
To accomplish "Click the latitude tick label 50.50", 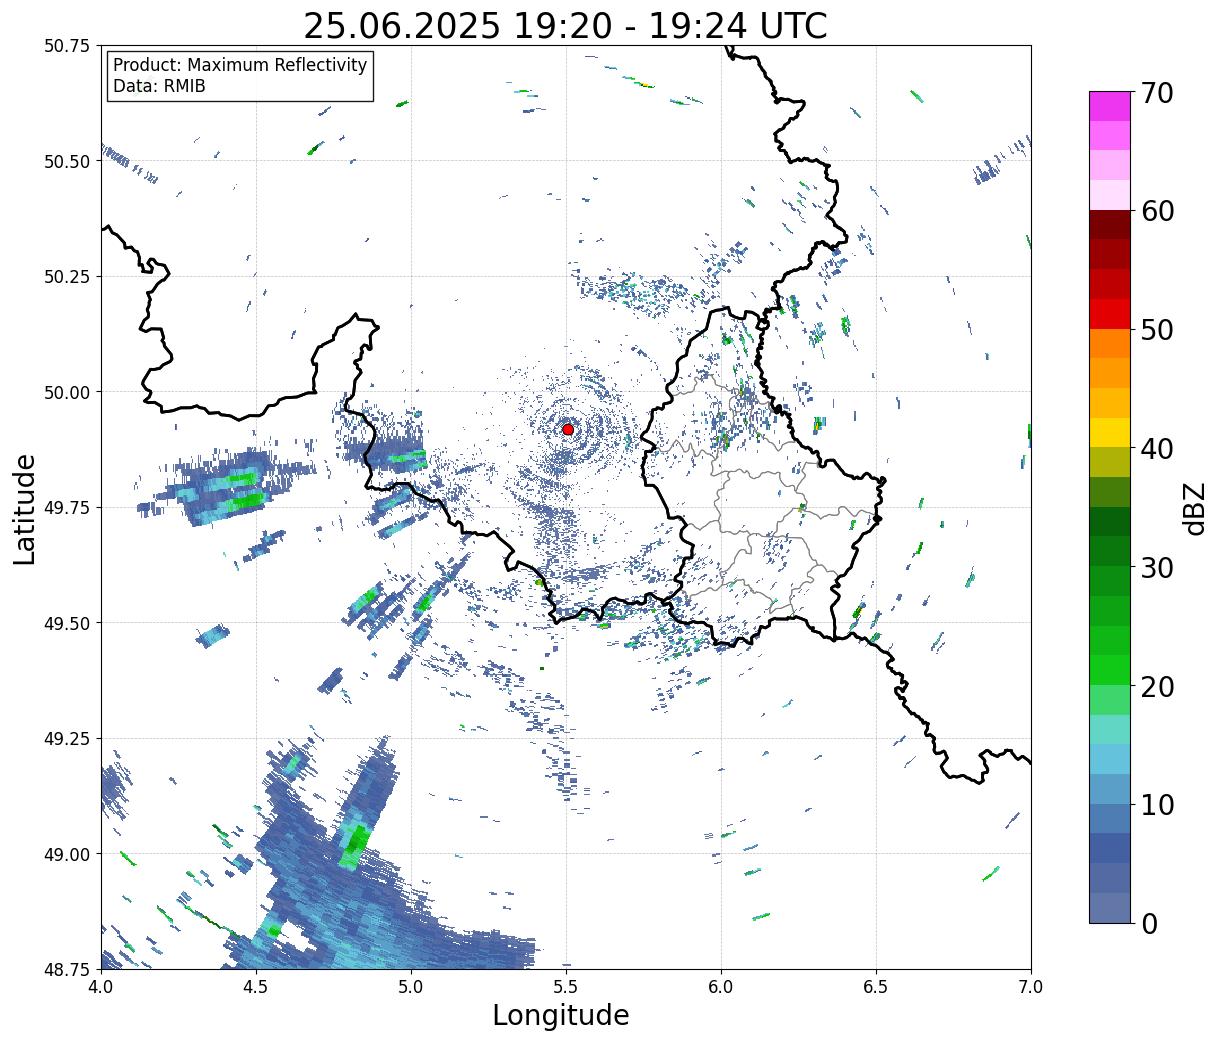I will point(67,161).
